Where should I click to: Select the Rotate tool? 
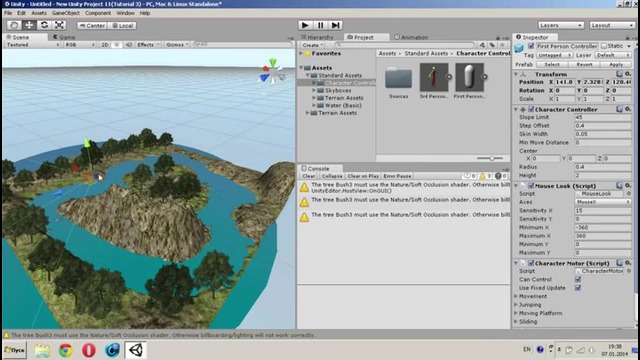pos(44,25)
